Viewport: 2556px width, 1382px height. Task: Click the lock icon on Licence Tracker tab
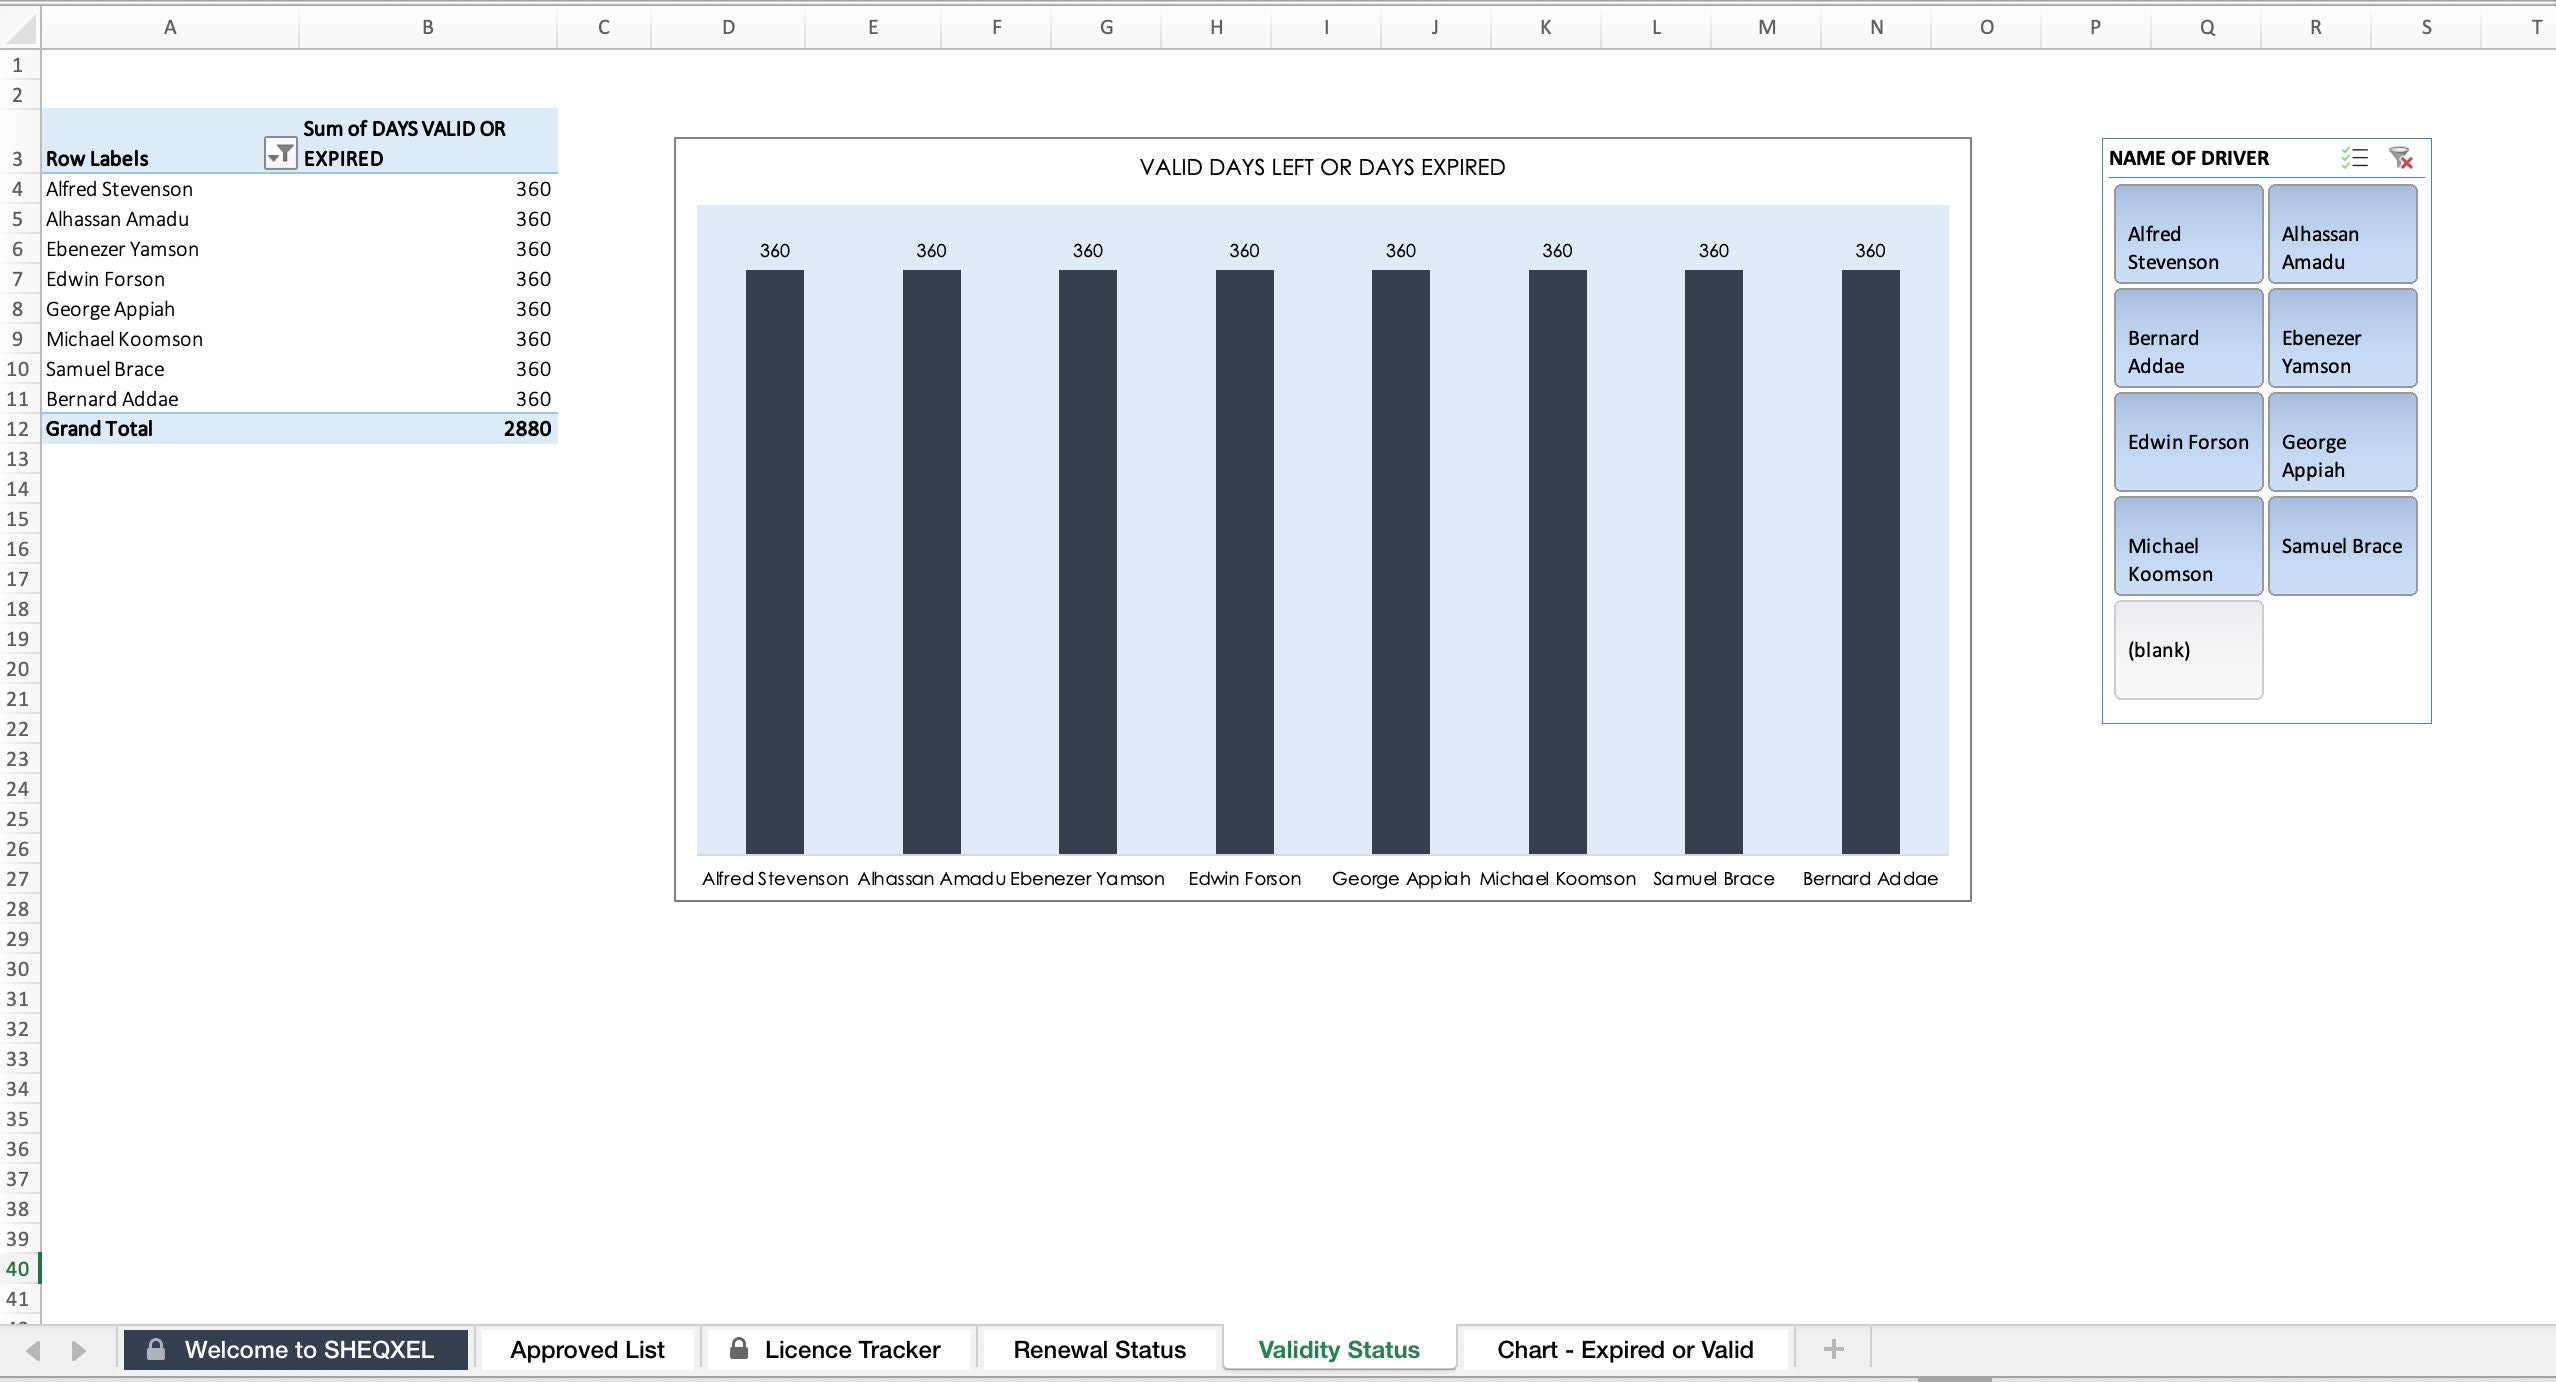tap(740, 1348)
